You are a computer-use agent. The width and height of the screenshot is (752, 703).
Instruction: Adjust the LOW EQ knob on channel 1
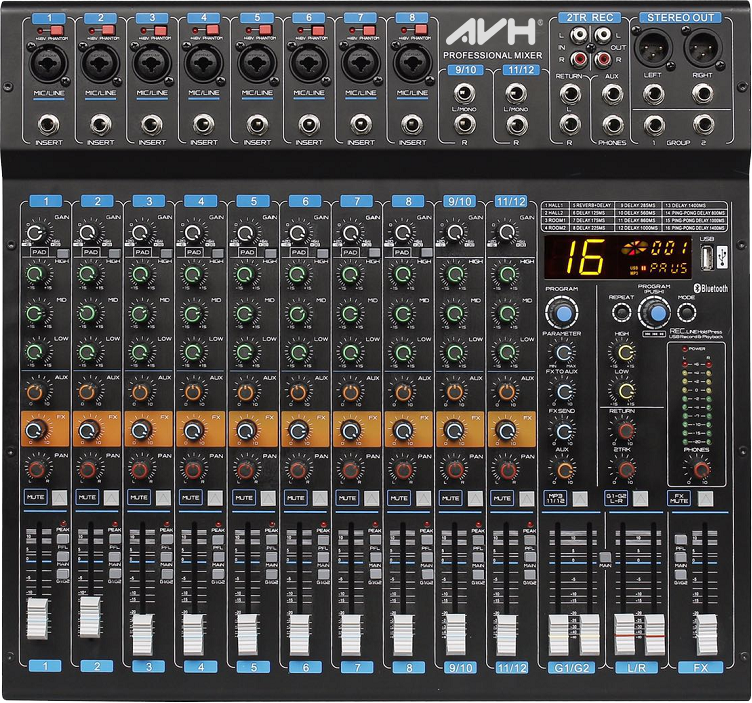tap(34, 352)
